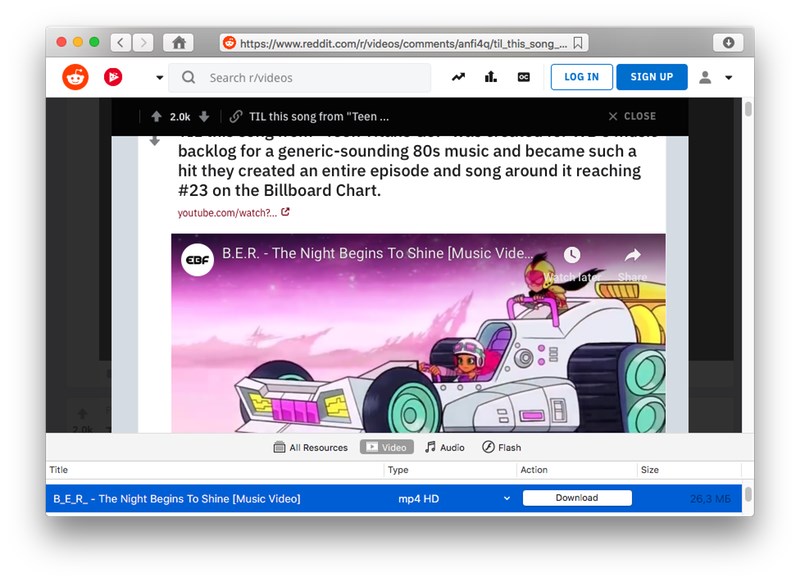Bookmark the page via address bar icon
The height and width of the screenshot is (582, 800).
[578, 43]
